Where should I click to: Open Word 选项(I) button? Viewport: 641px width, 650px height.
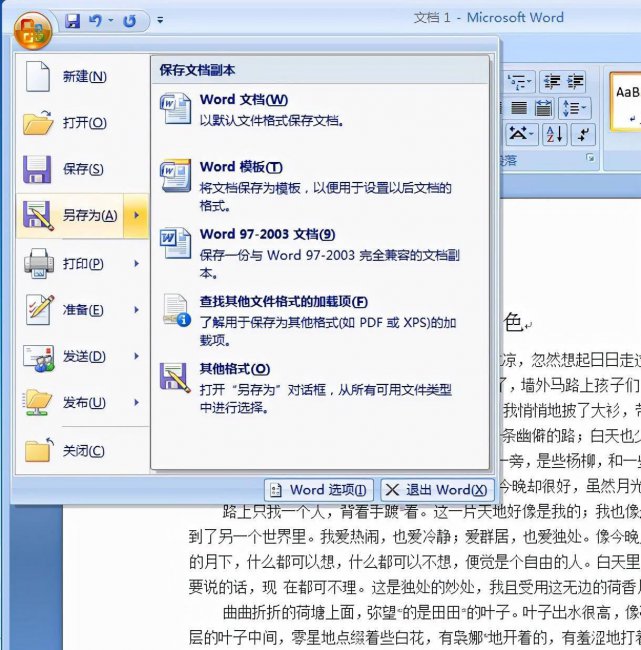pos(318,490)
